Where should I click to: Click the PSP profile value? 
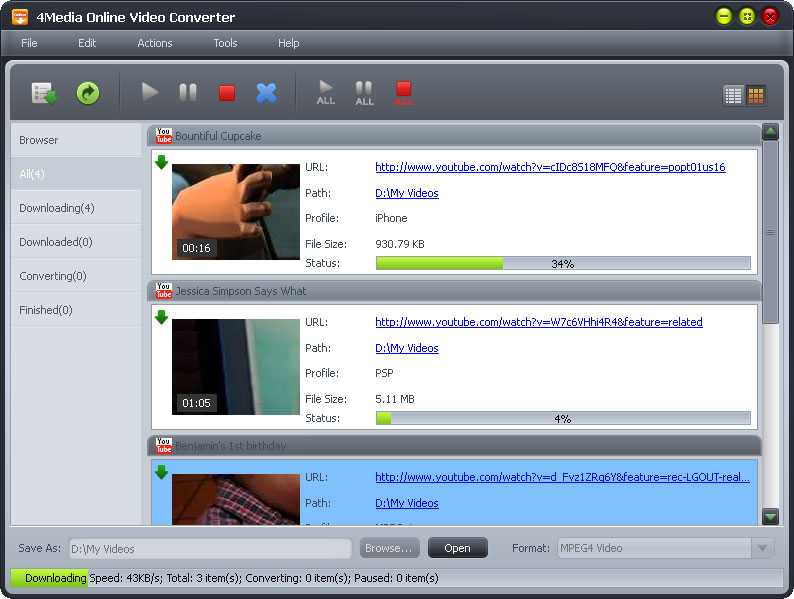point(384,373)
